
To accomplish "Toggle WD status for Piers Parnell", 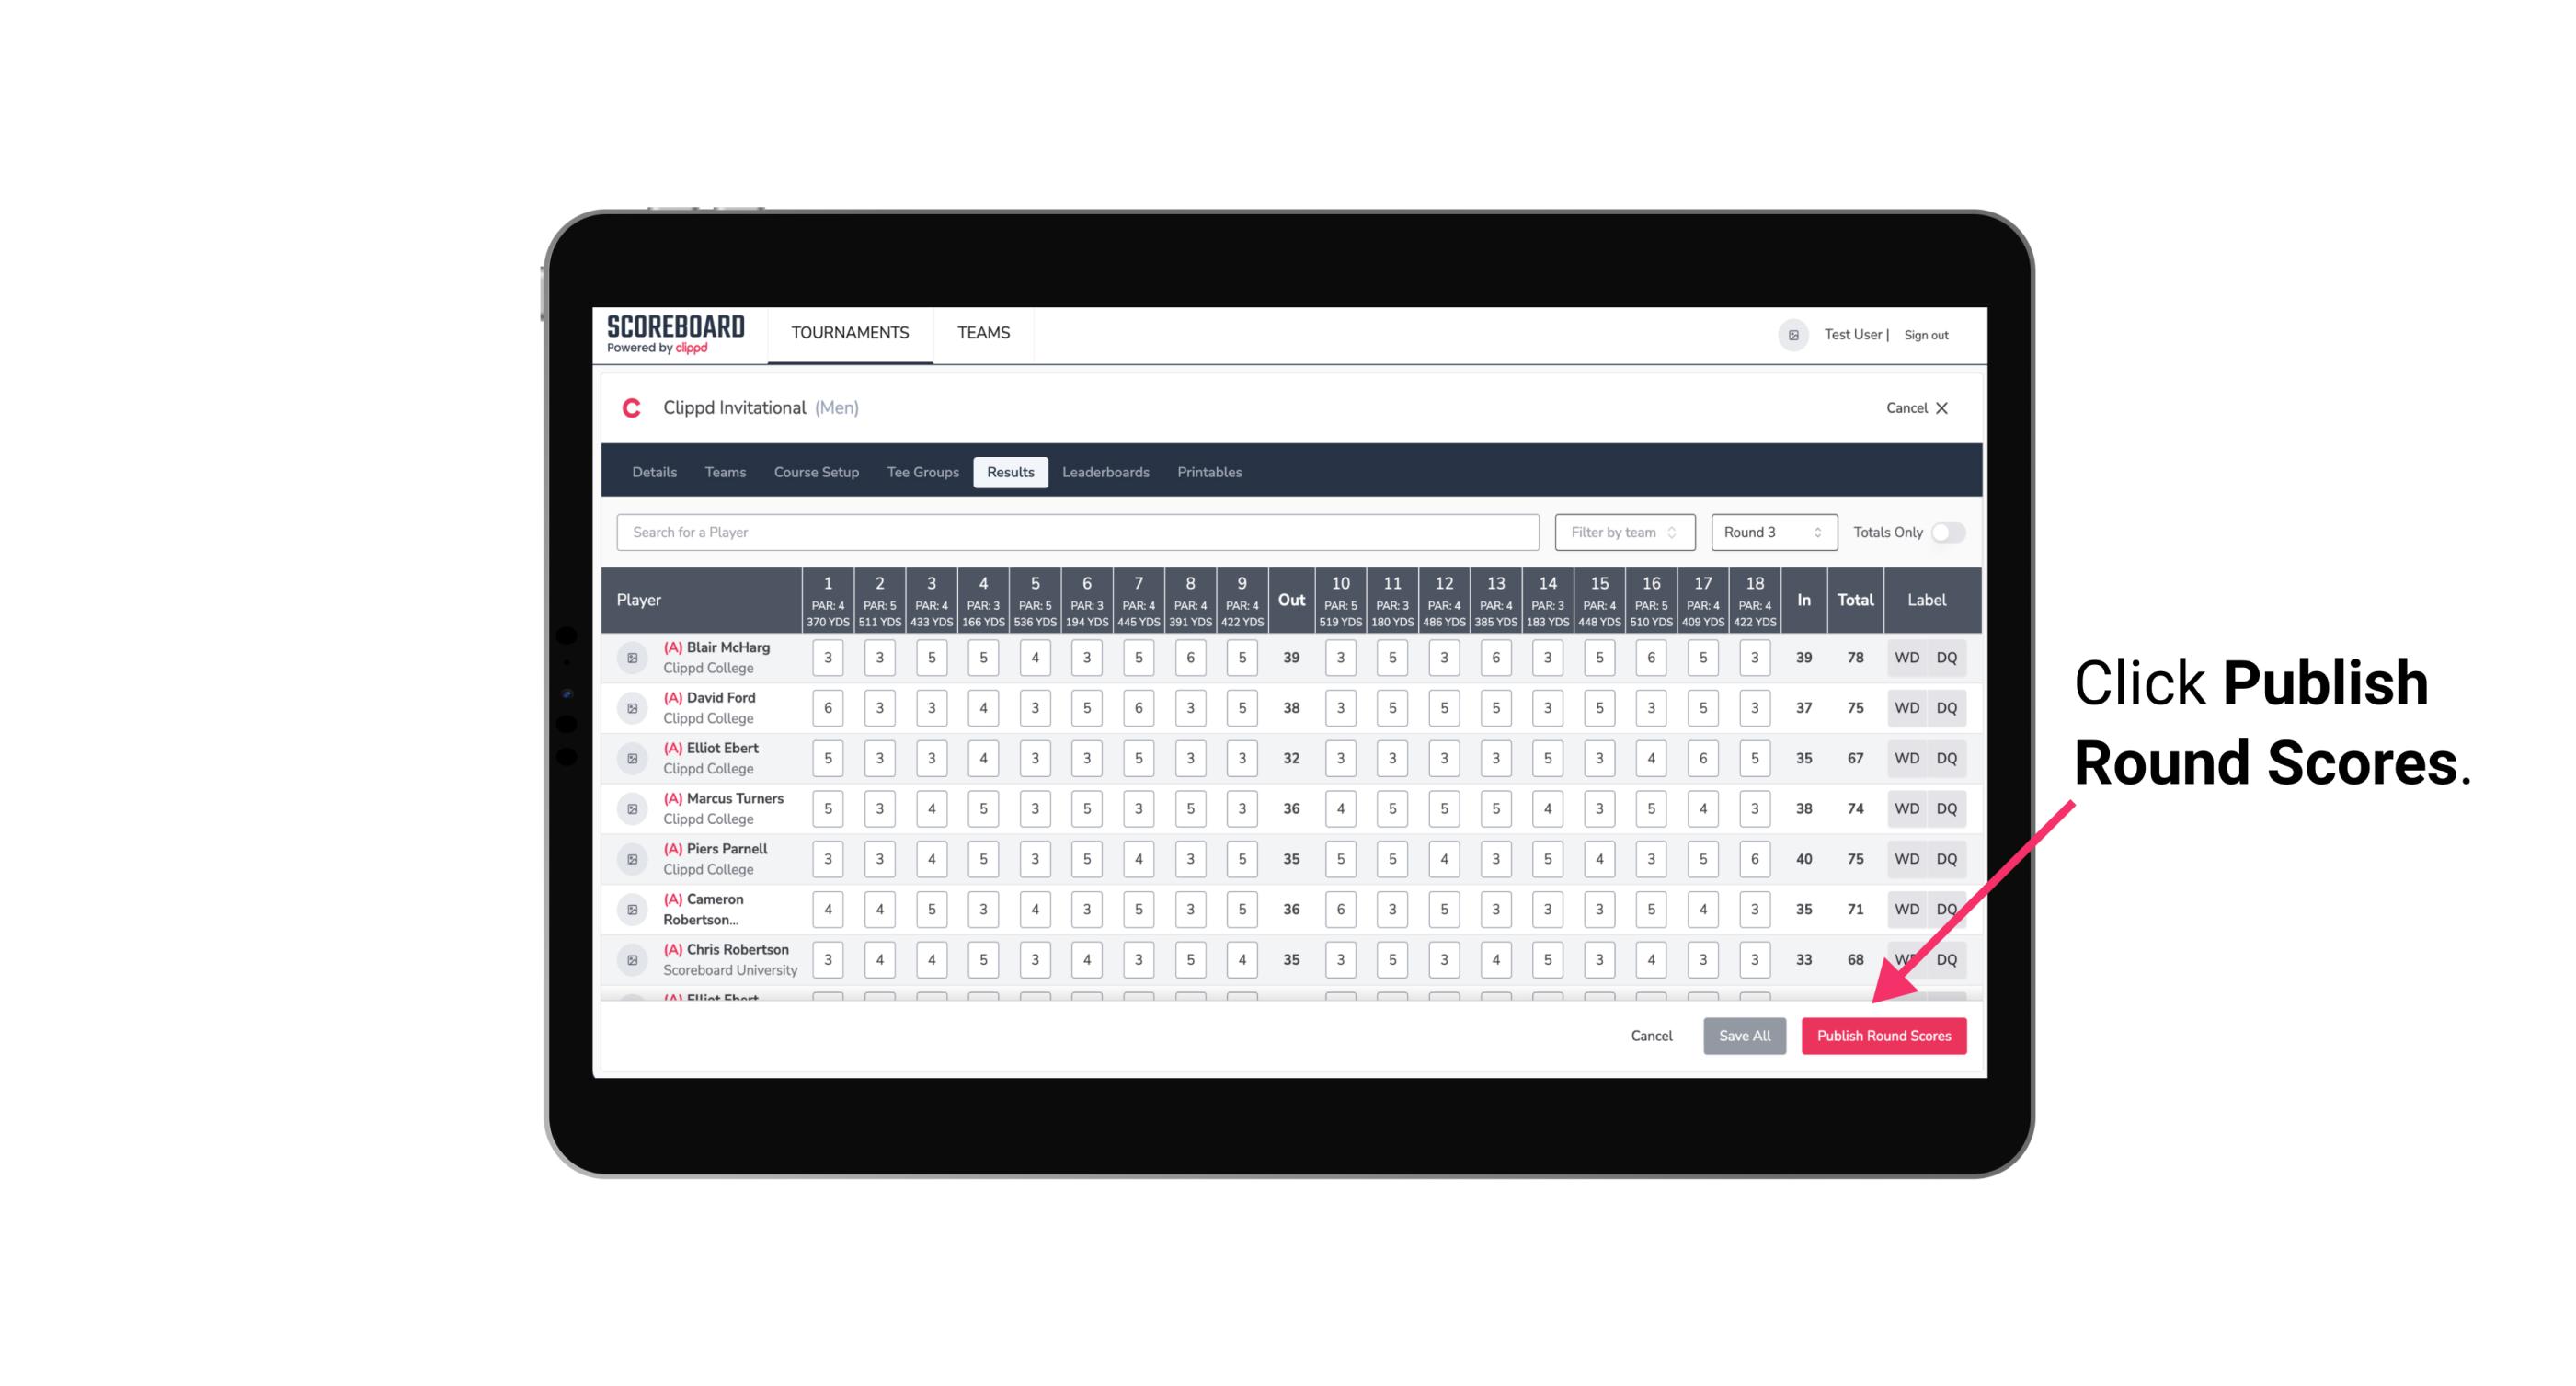I will (x=1906, y=857).
